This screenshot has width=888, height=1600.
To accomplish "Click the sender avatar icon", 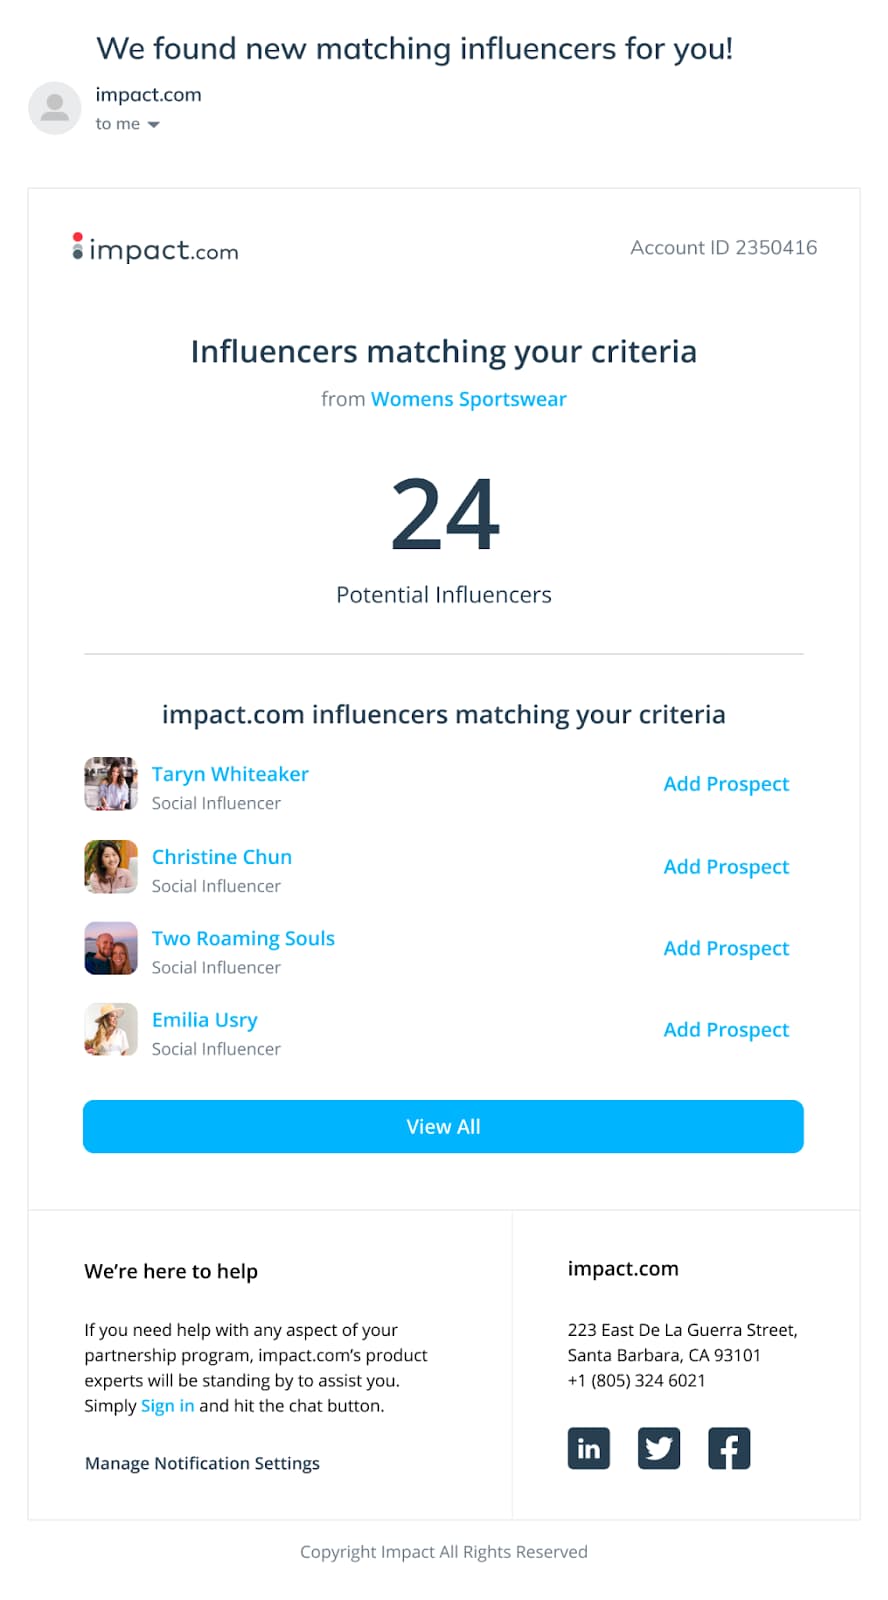I will point(55,108).
